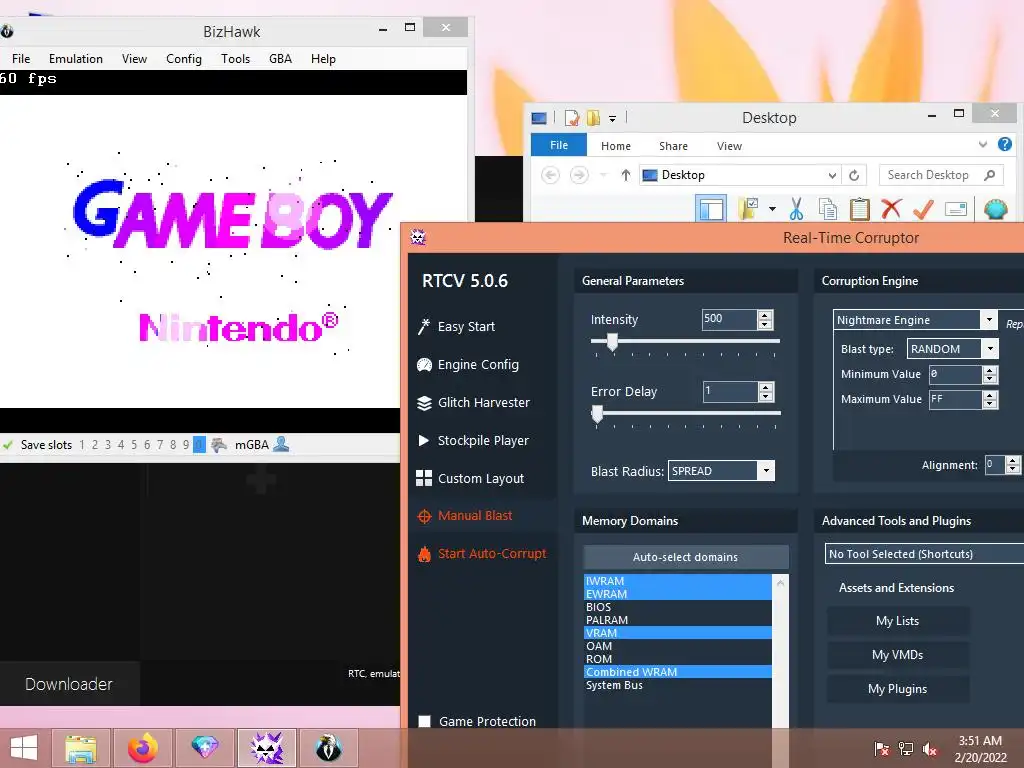Click the folder options icon in Explorer toolbar
This screenshot has width=1024, height=768.
coord(748,209)
